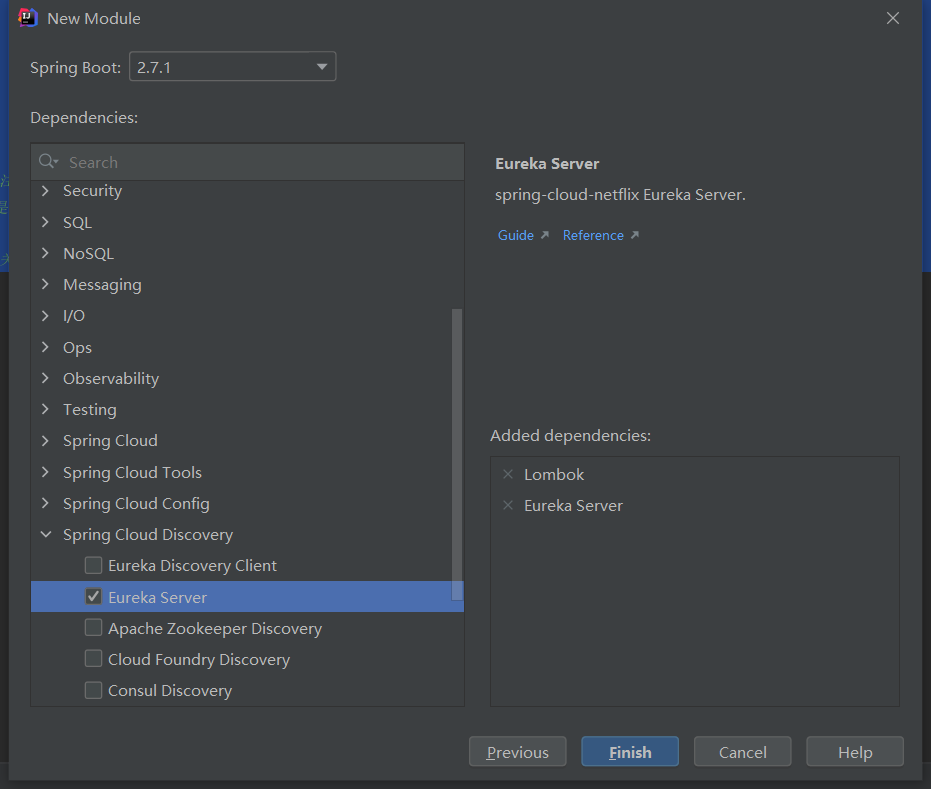Enable Eureka Discovery Client checkbox
The height and width of the screenshot is (789, 931).
point(93,566)
